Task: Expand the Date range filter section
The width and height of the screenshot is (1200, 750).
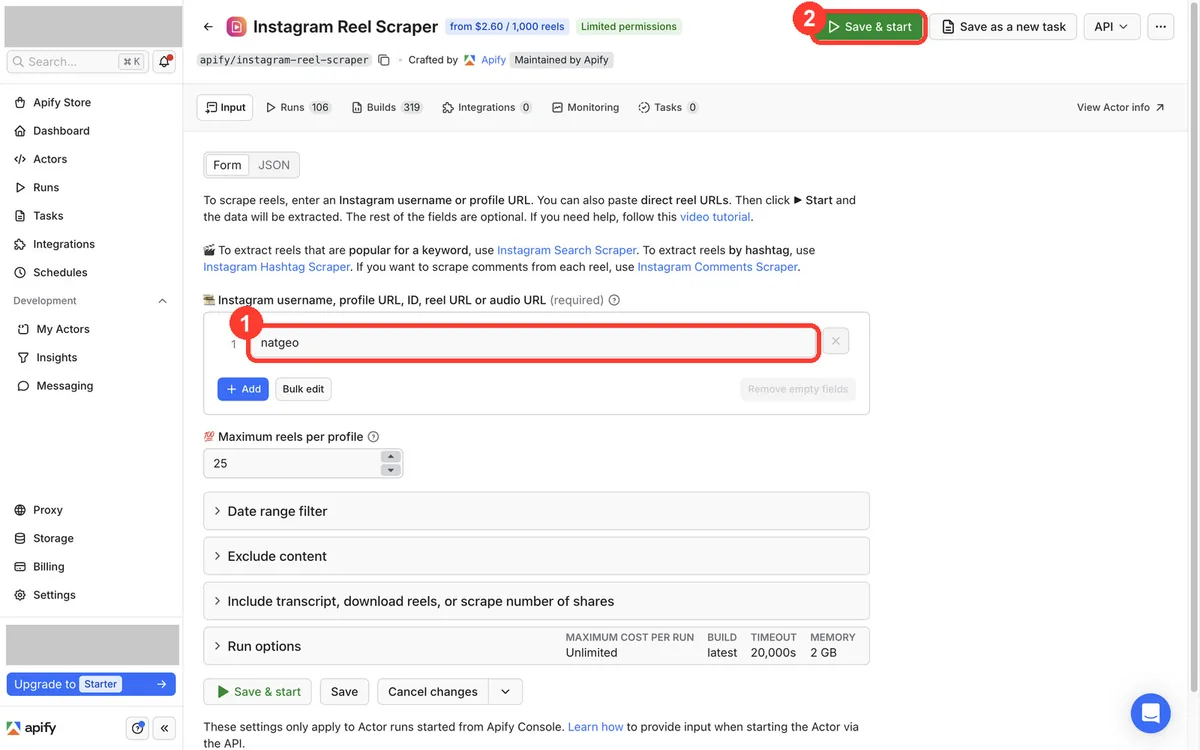Action: pyautogui.click(x=536, y=511)
